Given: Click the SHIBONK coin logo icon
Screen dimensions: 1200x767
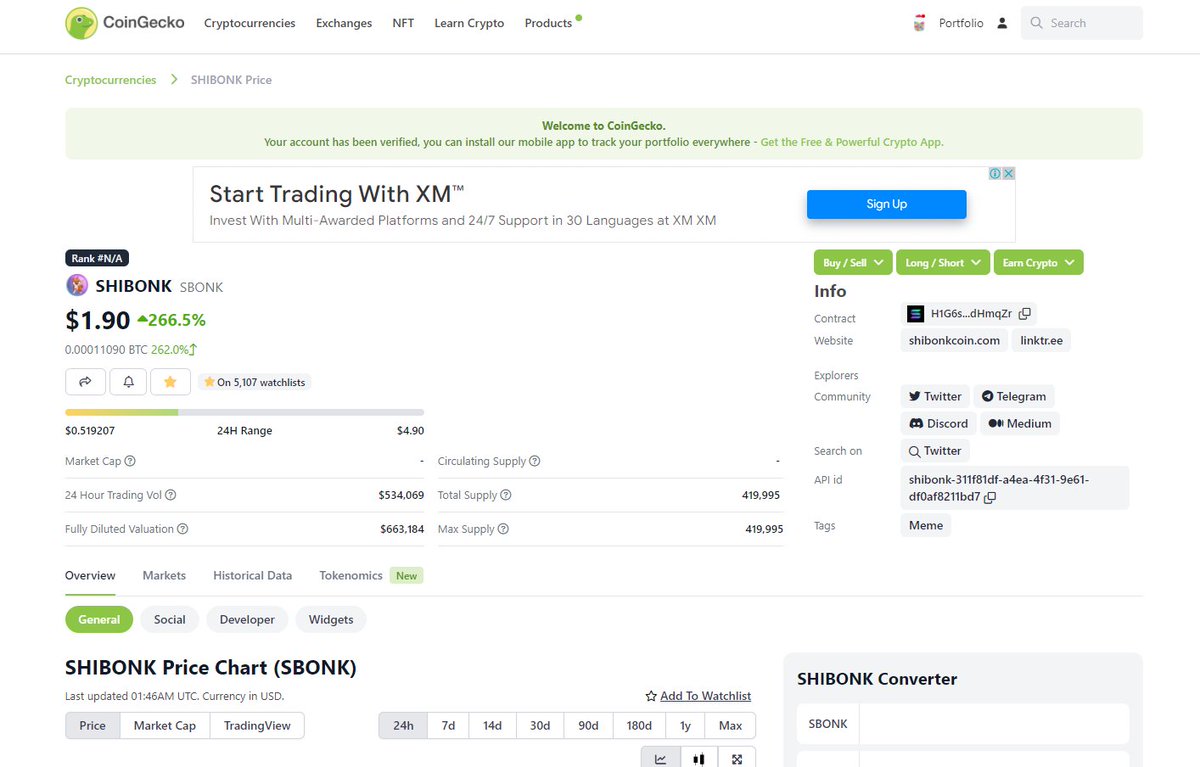Looking at the screenshot, I should point(77,286).
